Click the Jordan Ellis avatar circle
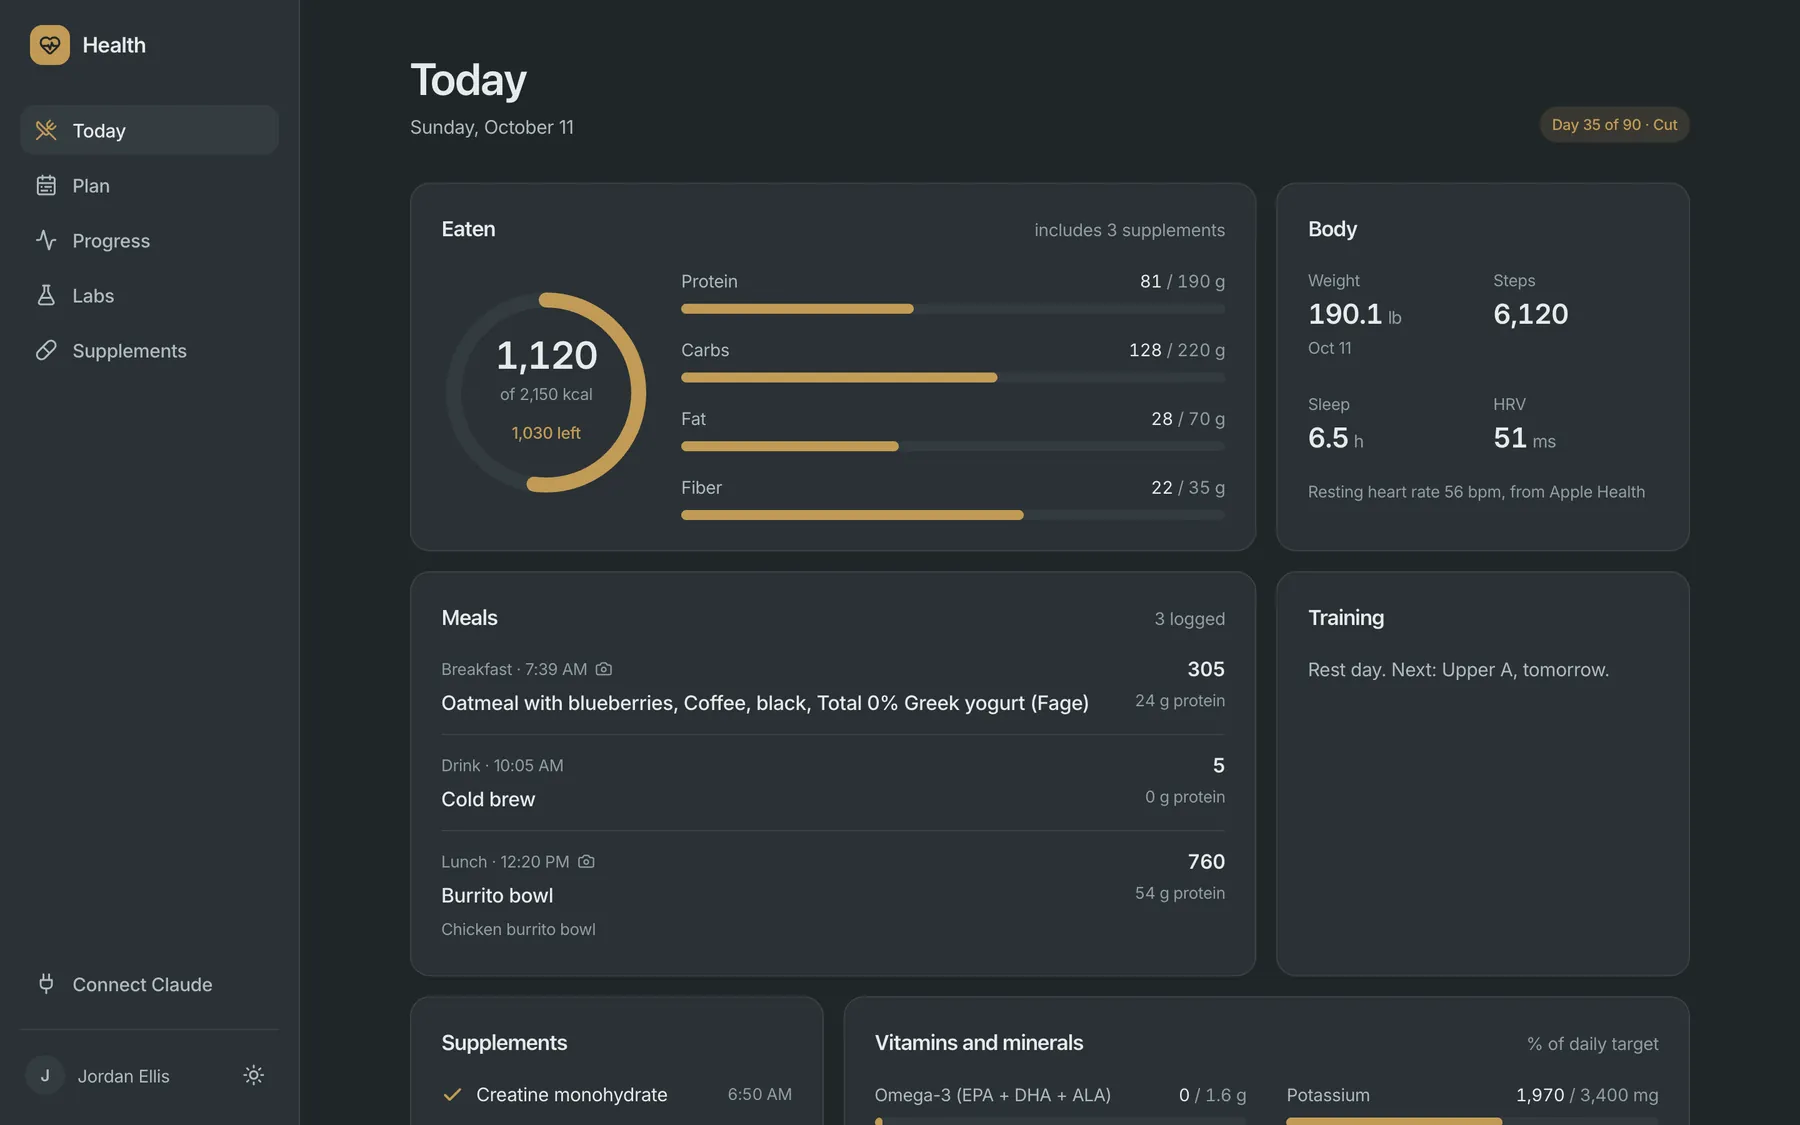 click(45, 1075)
